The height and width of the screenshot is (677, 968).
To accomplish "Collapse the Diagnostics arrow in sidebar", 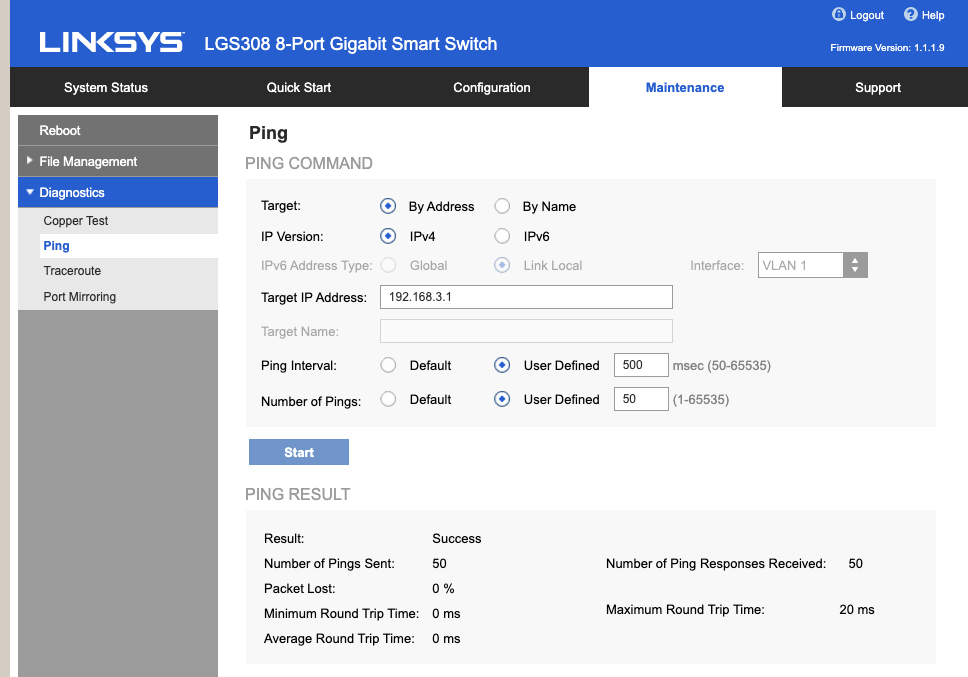I will [x=29, y=192].
